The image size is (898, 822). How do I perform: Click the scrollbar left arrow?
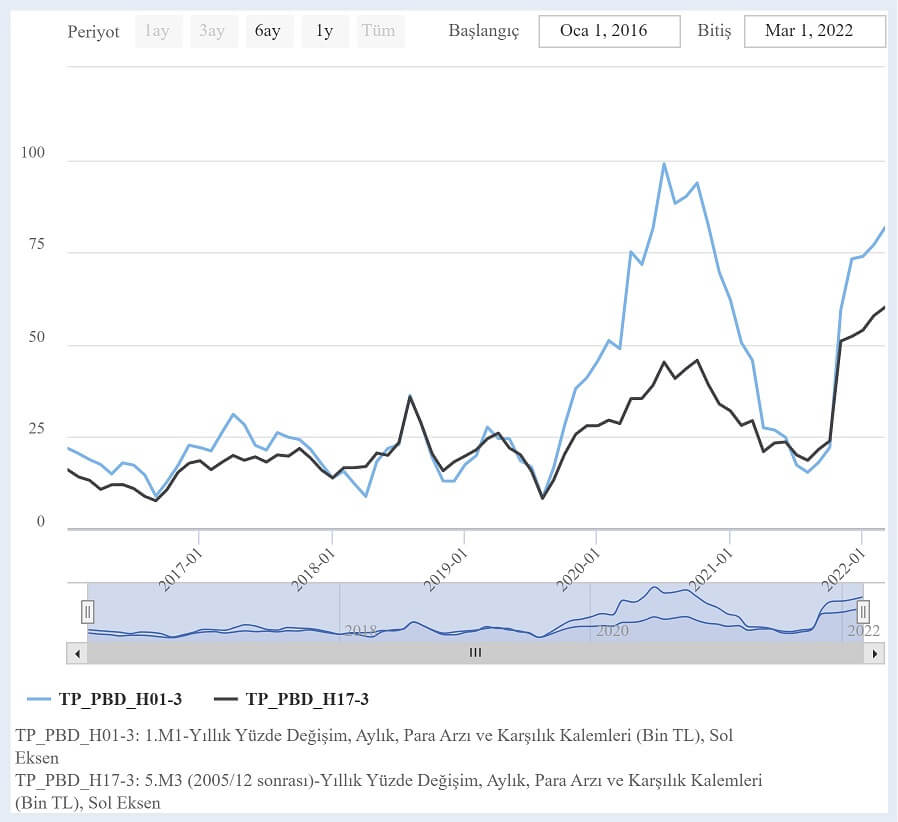coord(76,653)
